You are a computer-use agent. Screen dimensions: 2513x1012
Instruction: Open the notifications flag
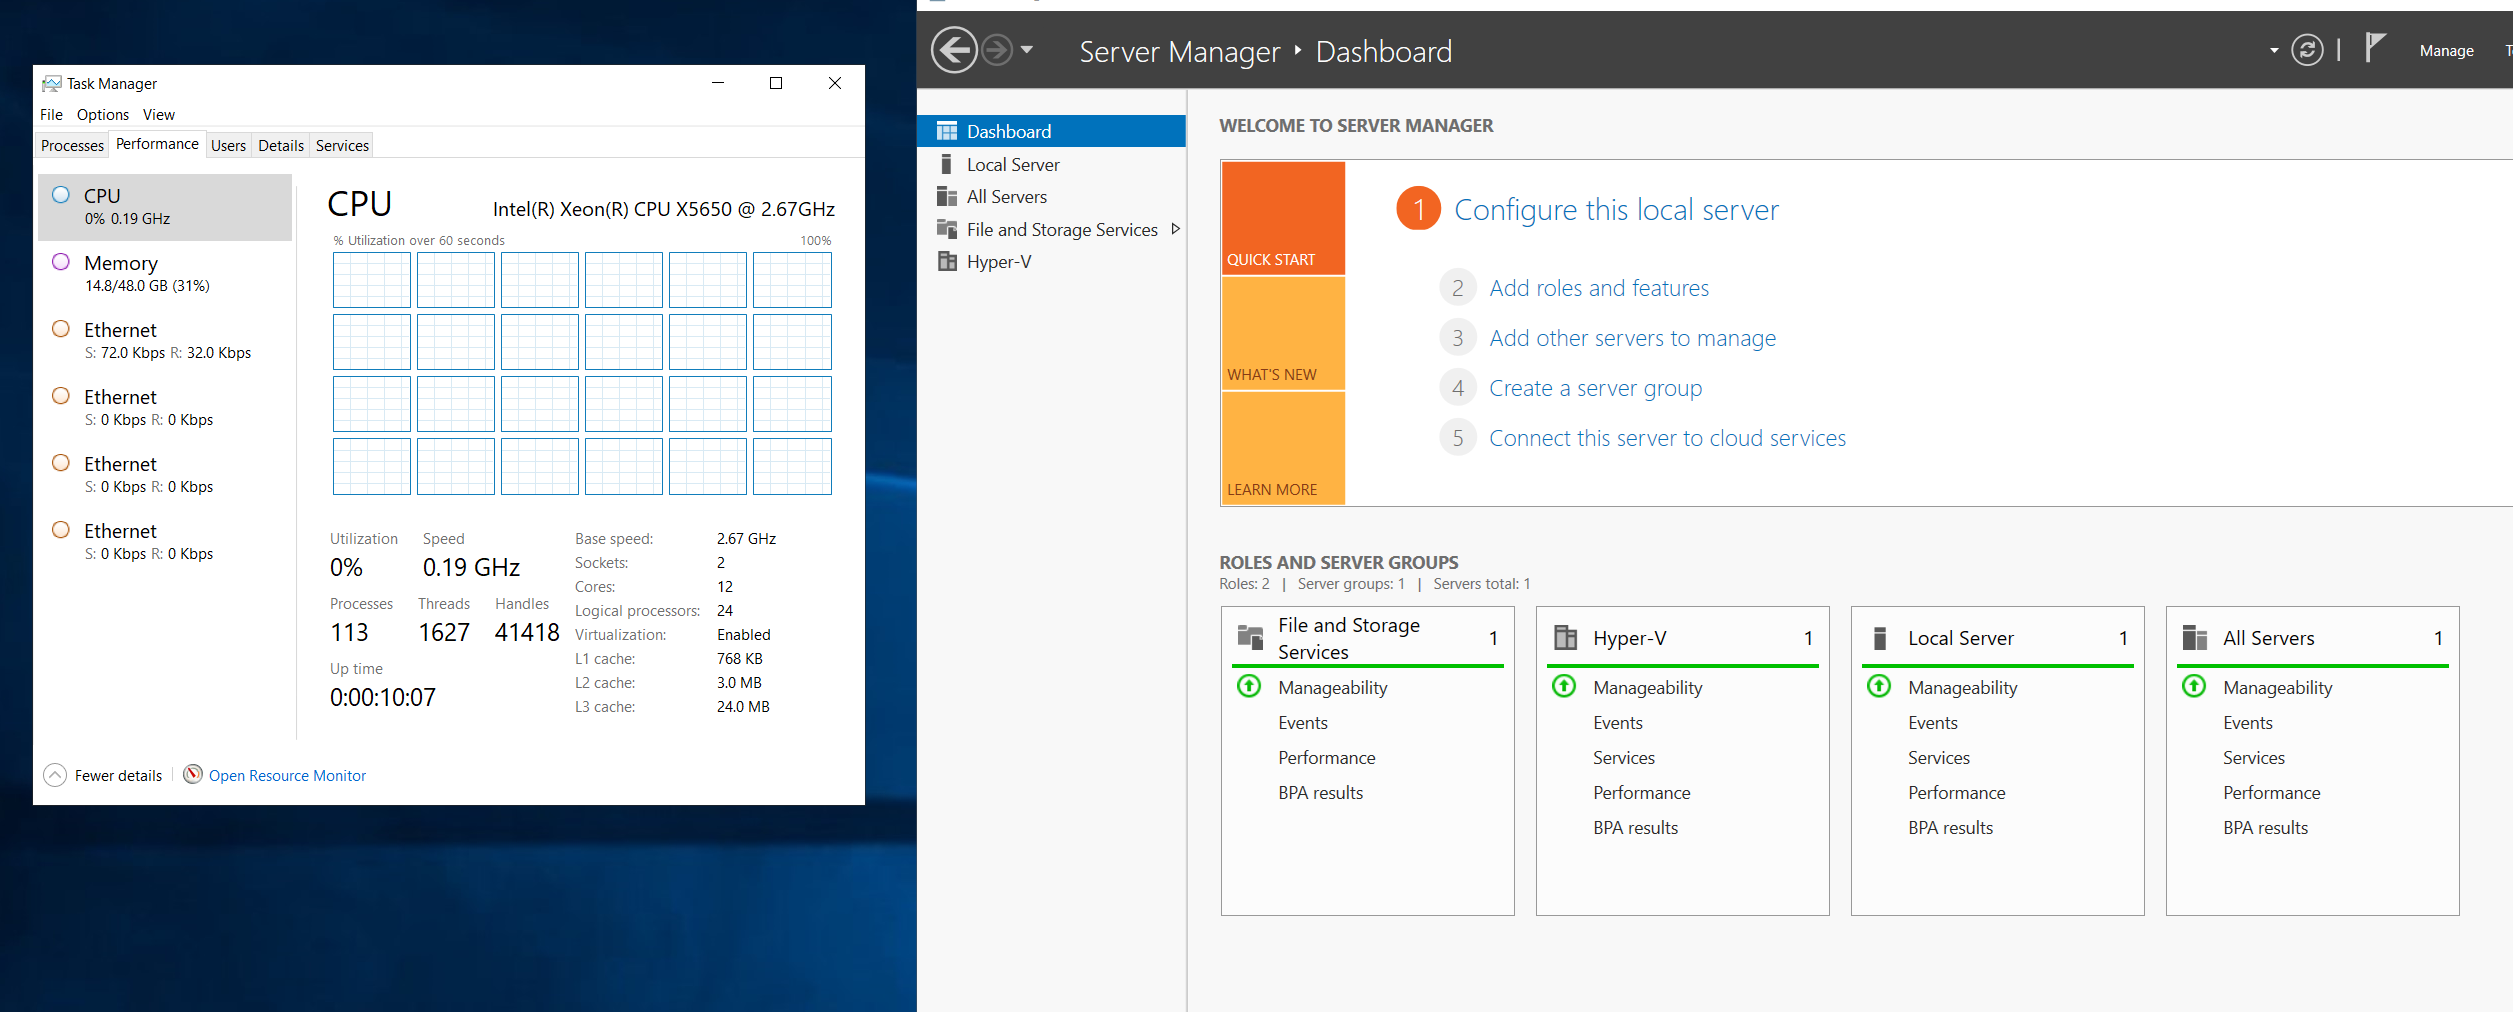[2375, 47]
